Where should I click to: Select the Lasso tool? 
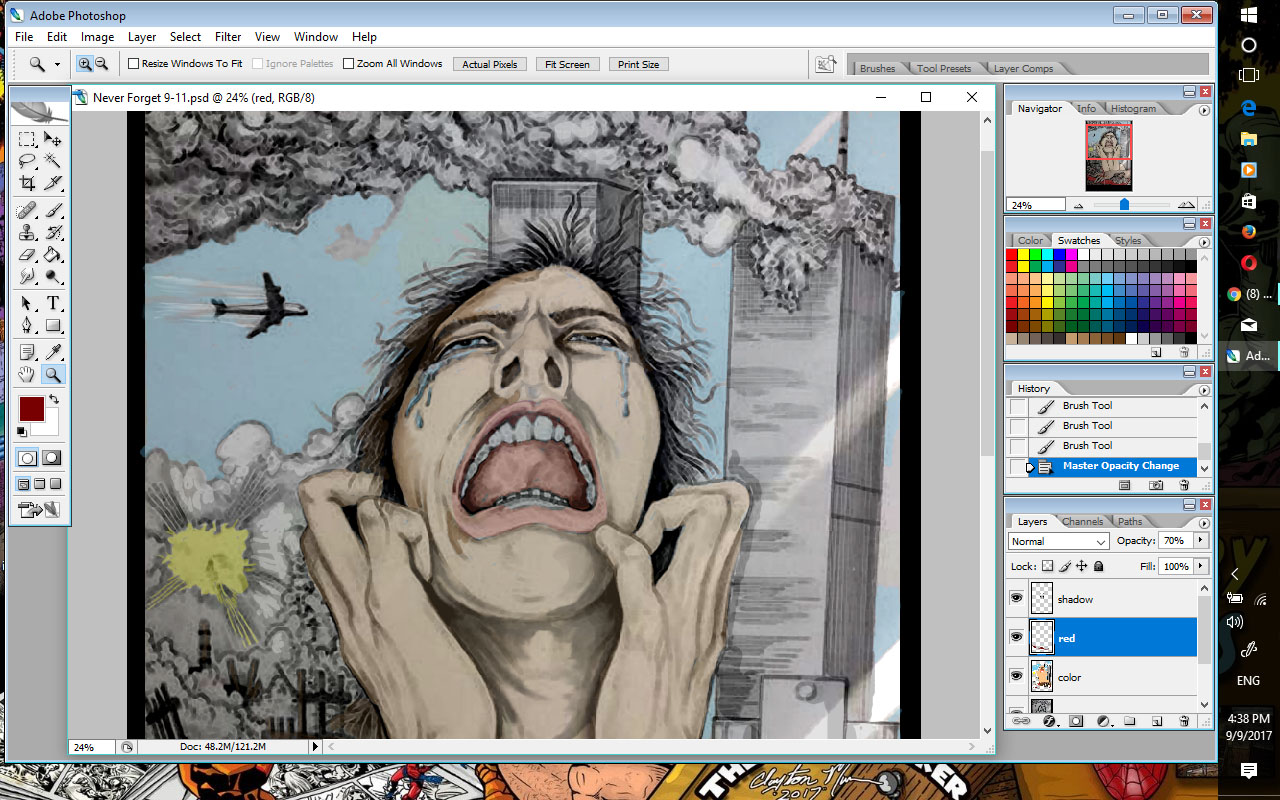pyautogui.click(x=27, y=161)
